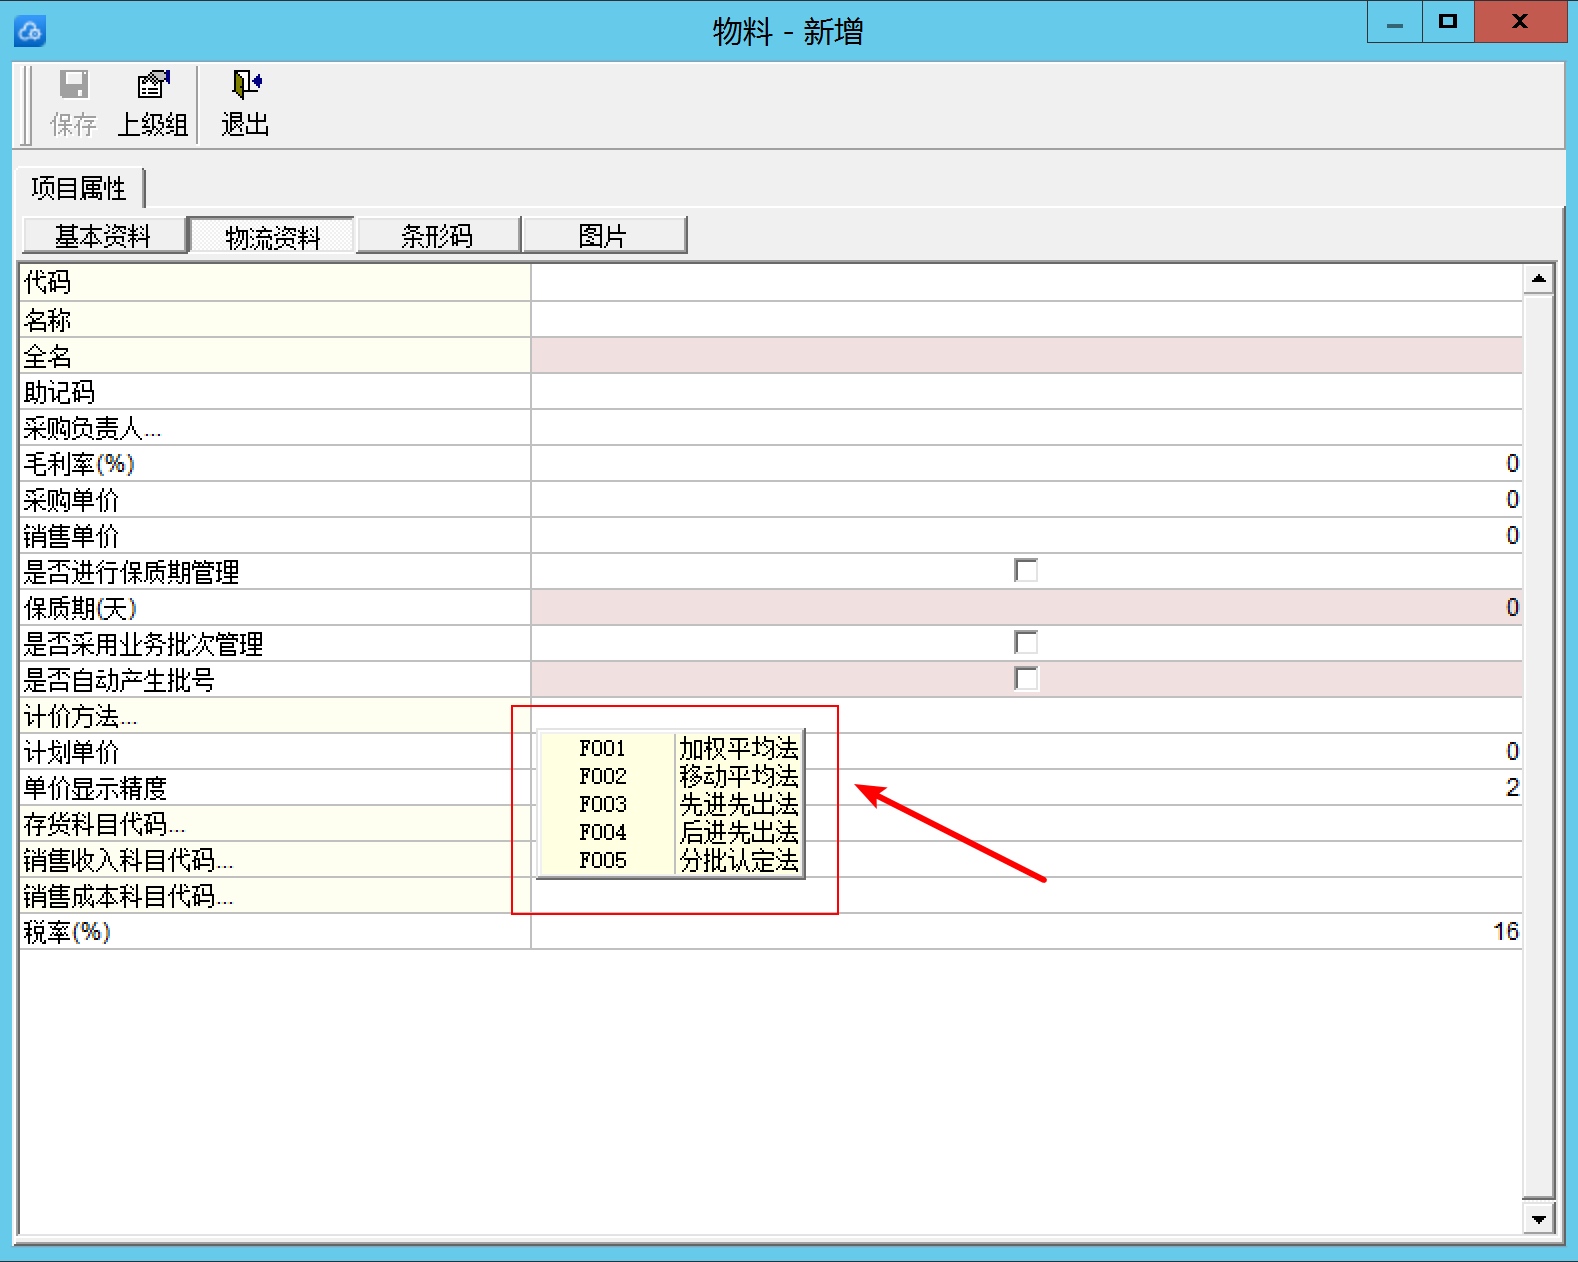The height and width of the screenshot is (1262, 1578).
Task: Click the 保质期(天) row label
Action: point(80,608)
